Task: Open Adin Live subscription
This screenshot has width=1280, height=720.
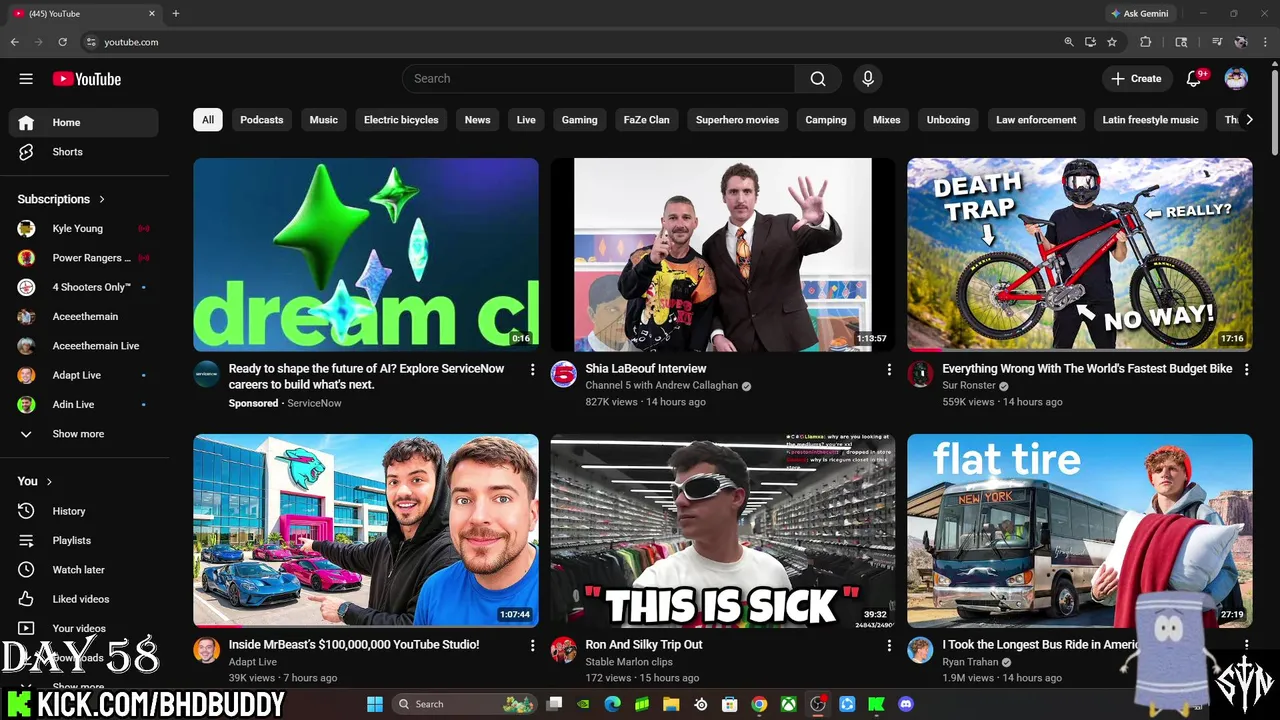Action: click(84, 404)
